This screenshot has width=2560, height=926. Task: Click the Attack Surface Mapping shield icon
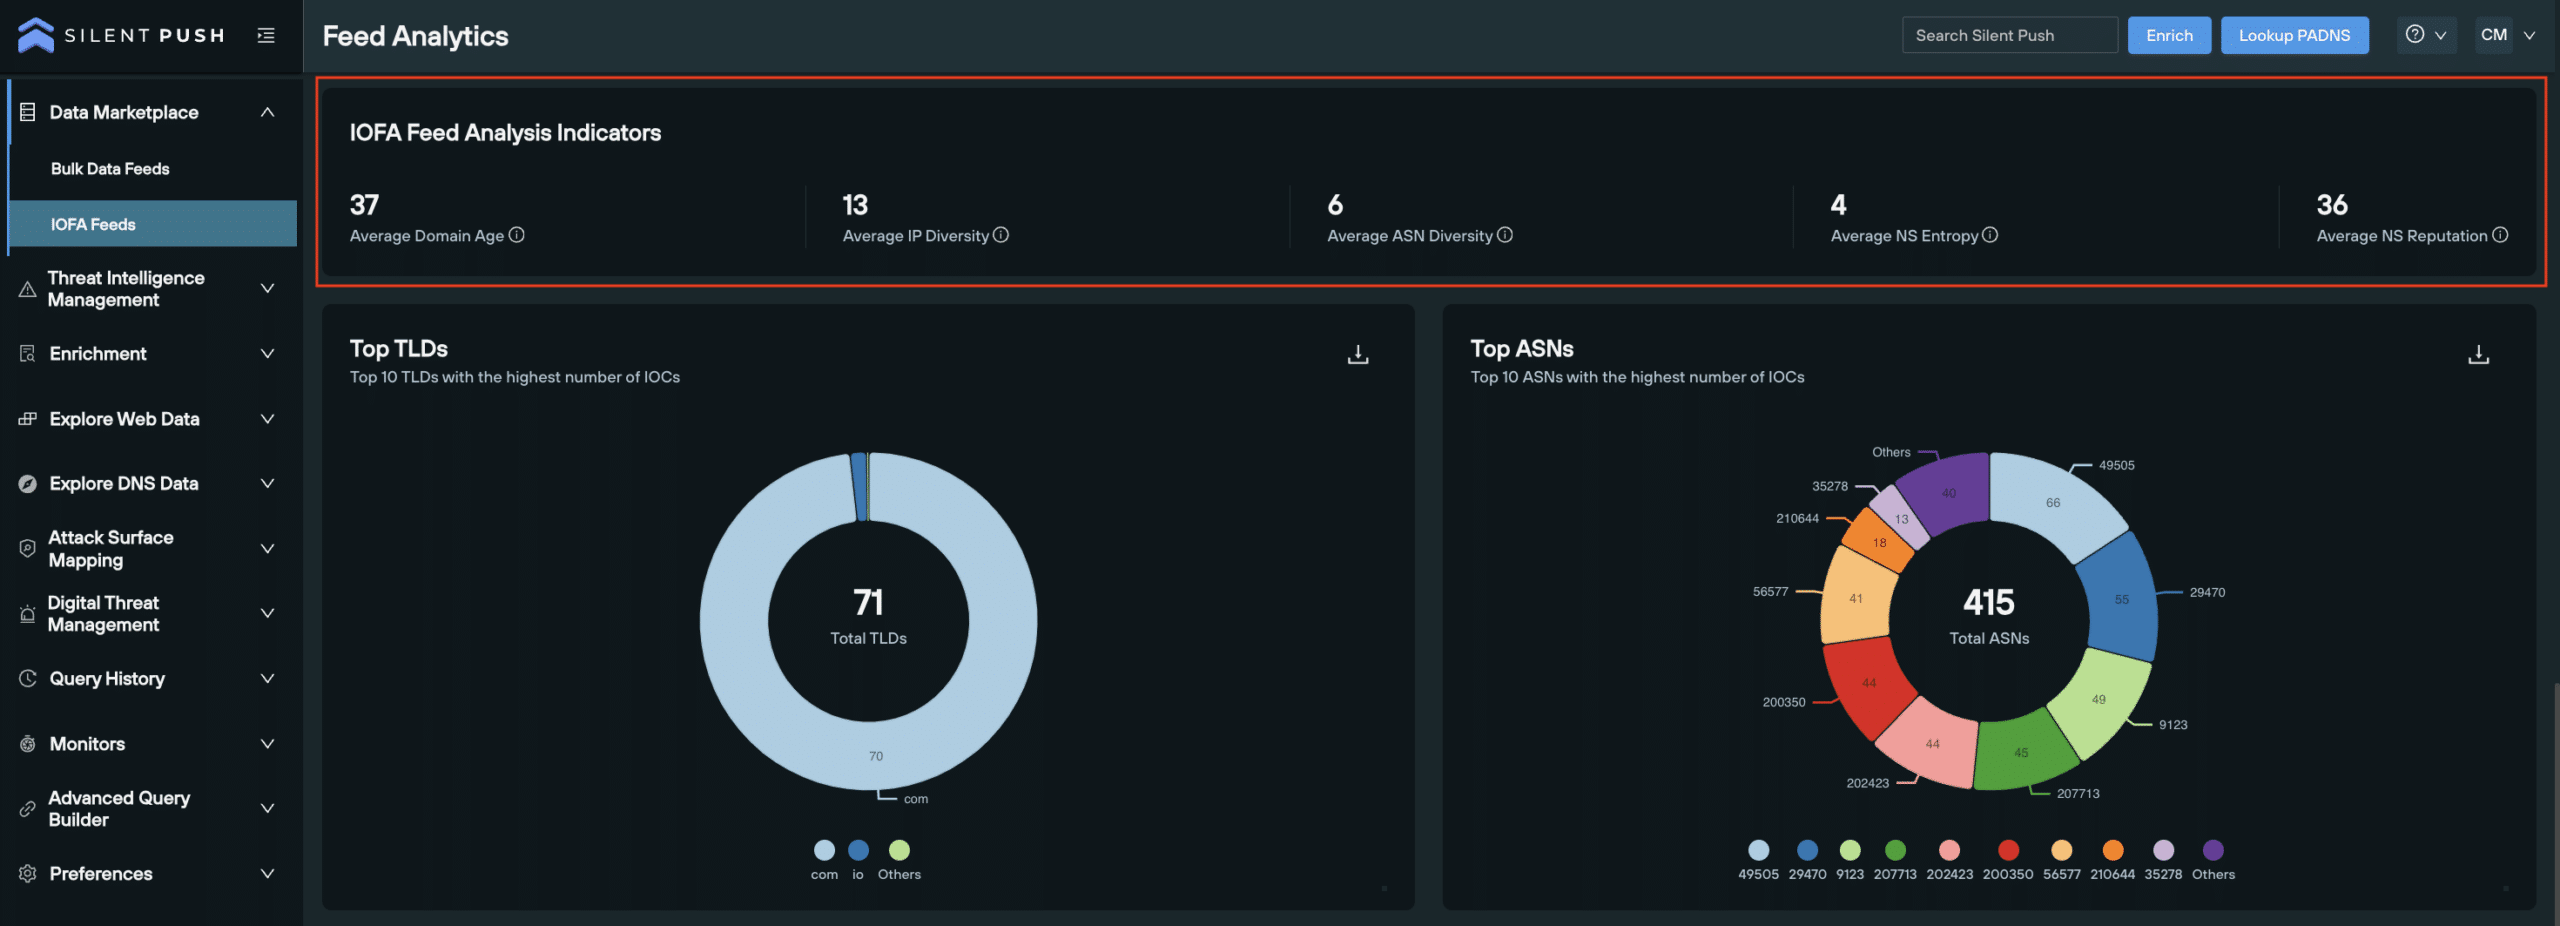click(x=28, y=548)
